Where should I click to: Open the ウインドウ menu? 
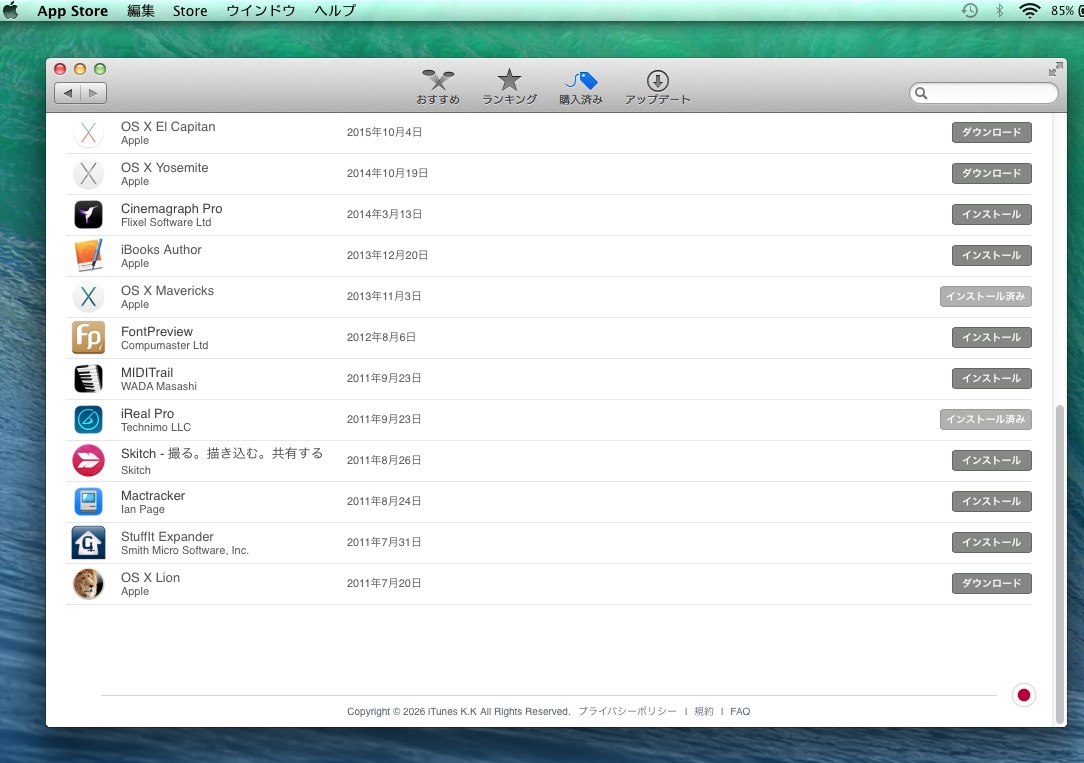click(261, 11)
